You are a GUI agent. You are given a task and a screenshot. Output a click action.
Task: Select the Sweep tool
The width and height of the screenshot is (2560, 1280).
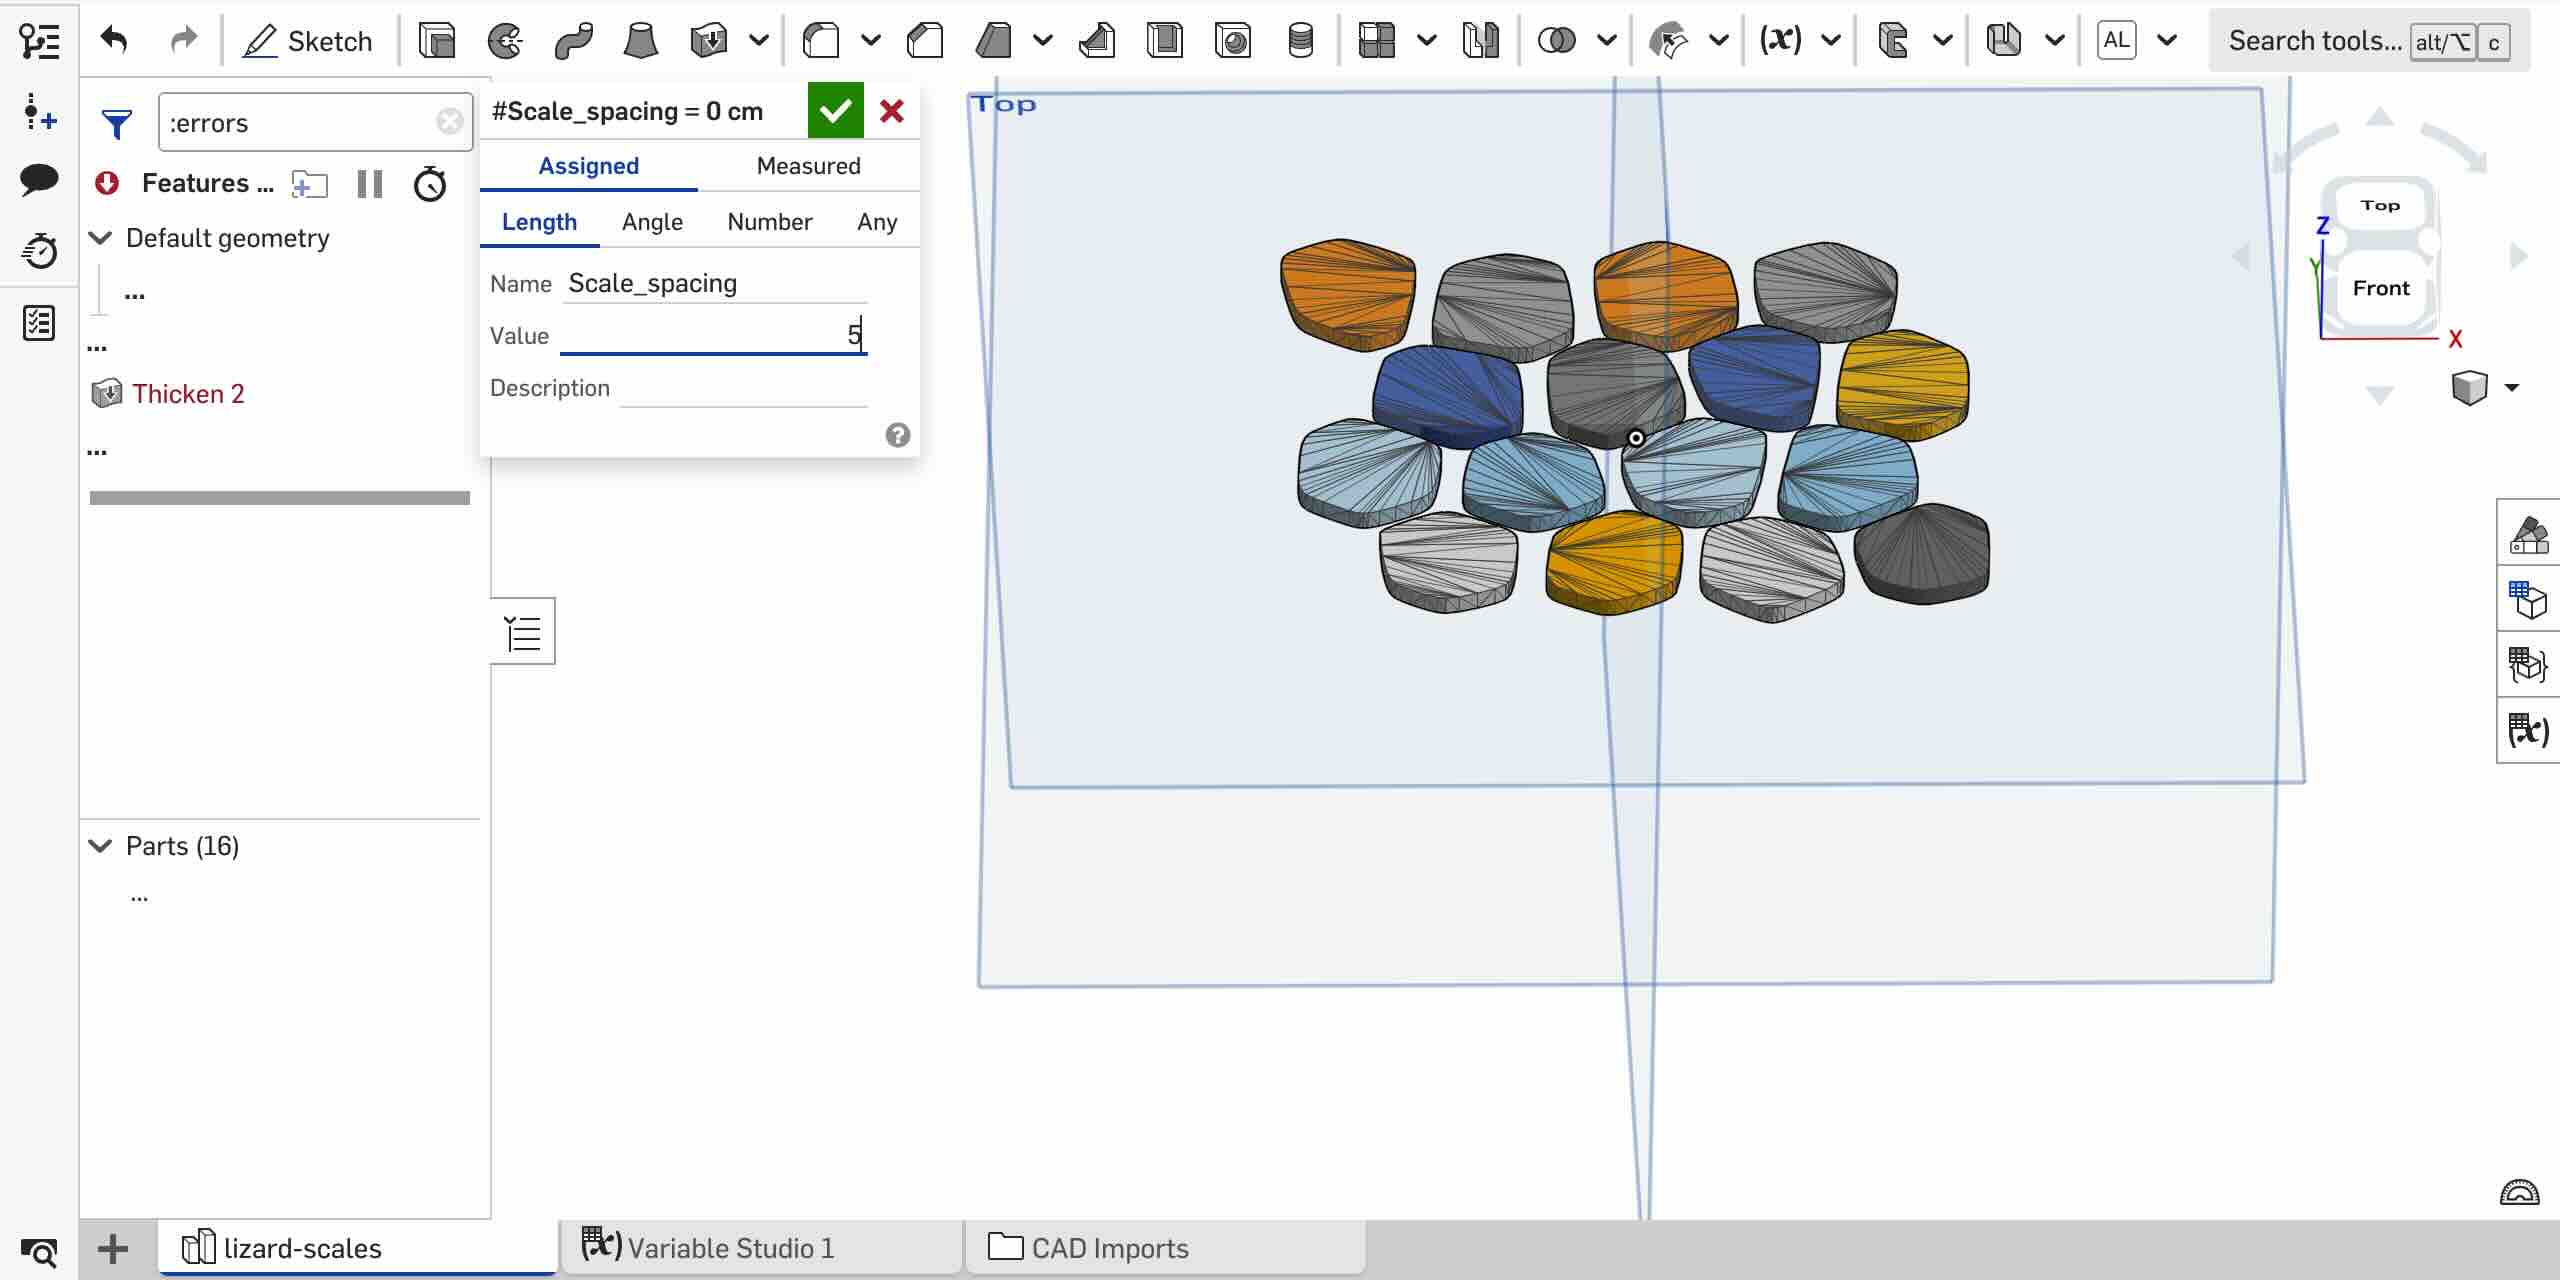(x=573, y=41)
